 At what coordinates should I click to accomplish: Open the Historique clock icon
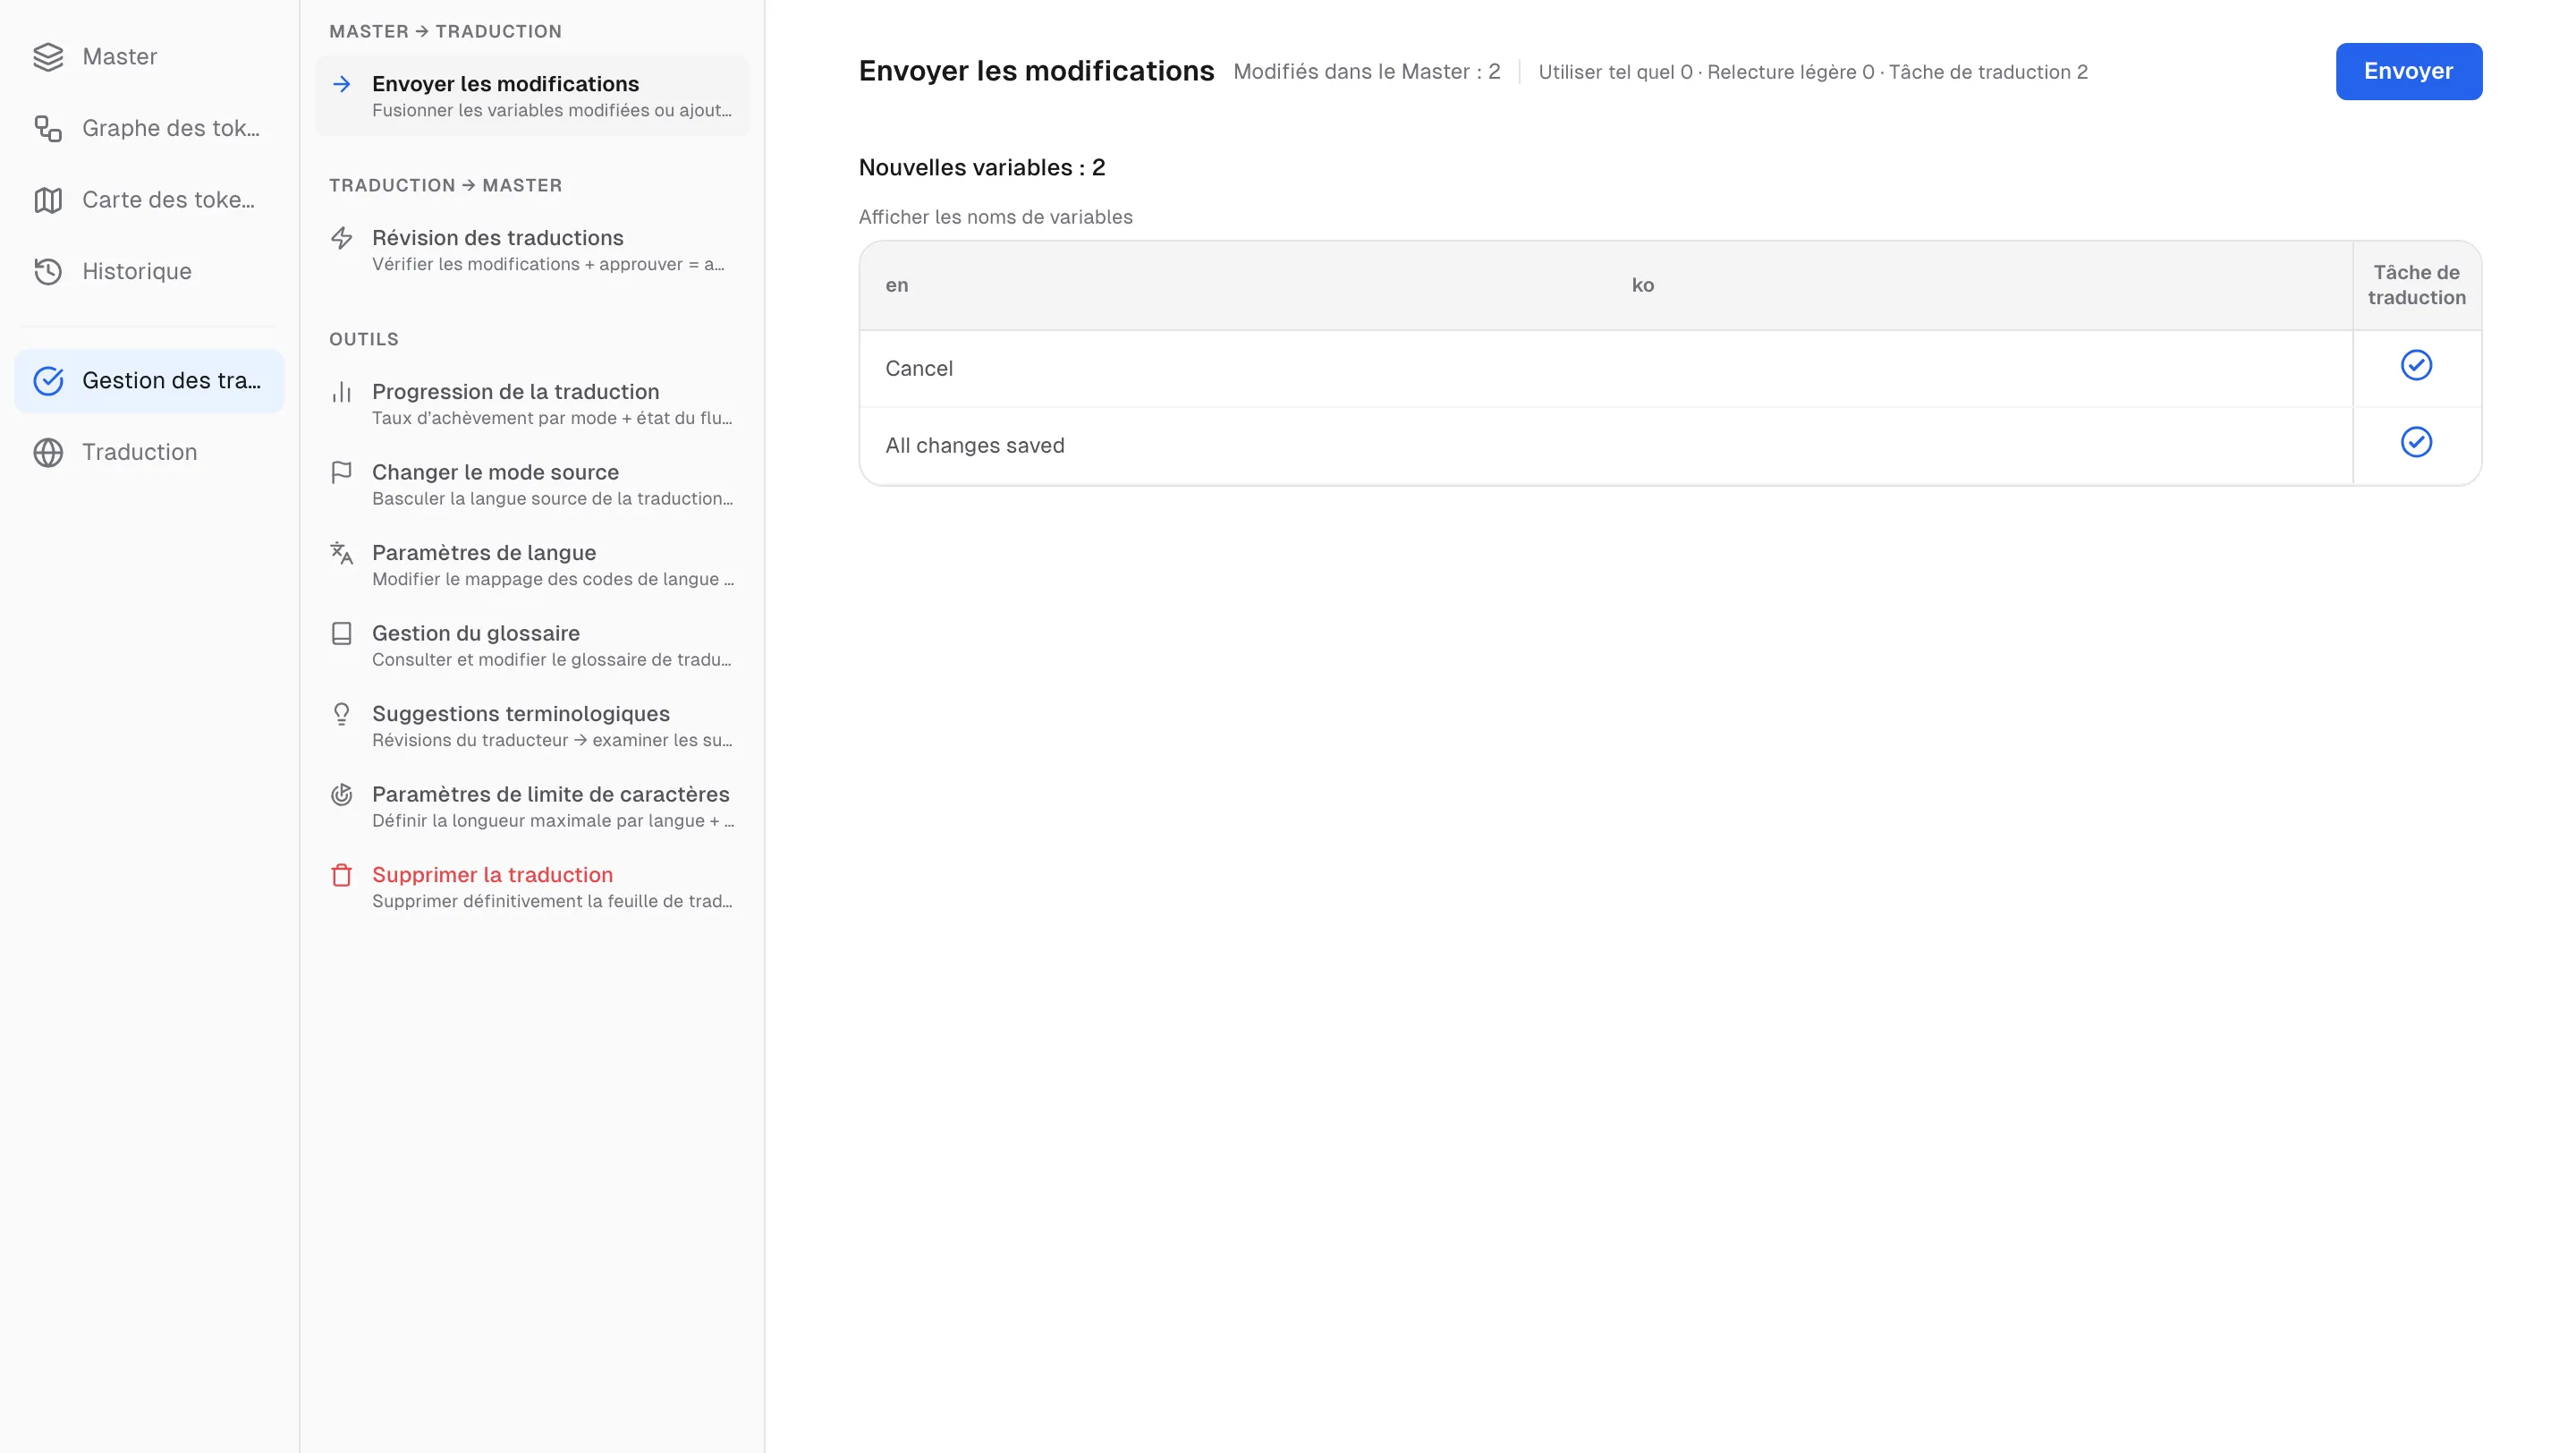pos(48,272)
